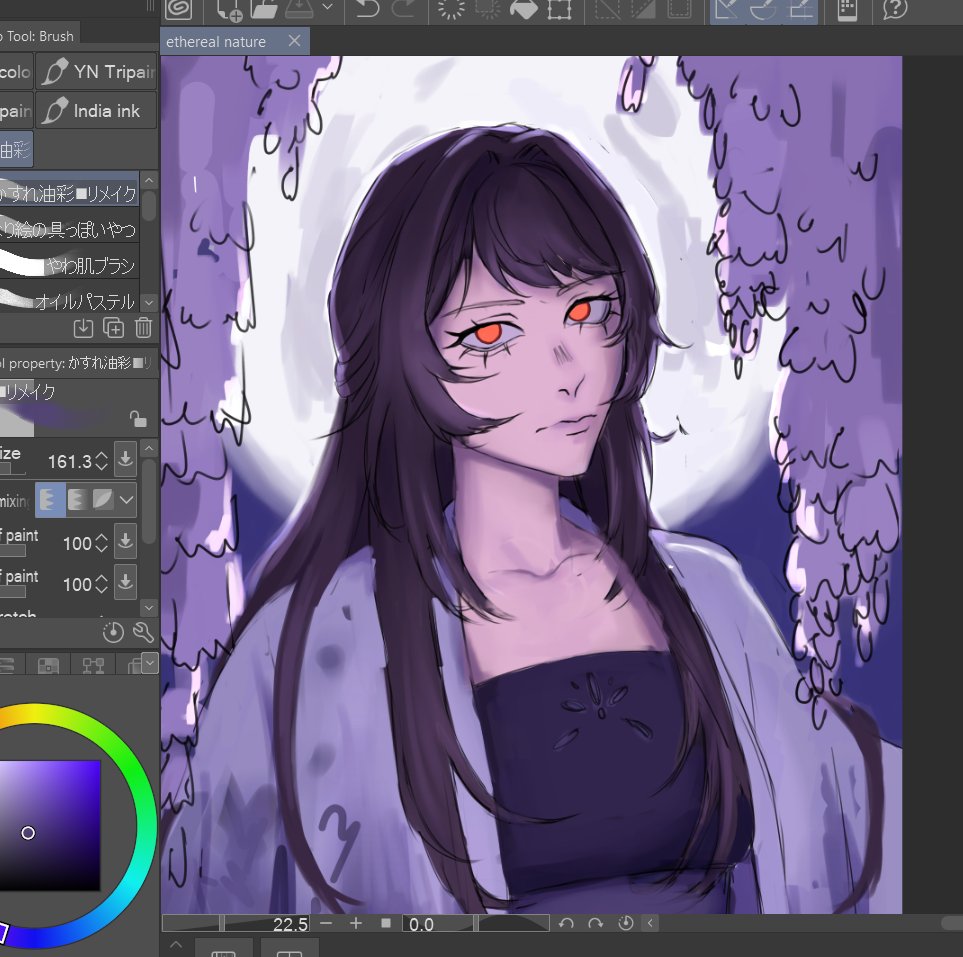
Task: Reset canvas display rotation icon
Action: coord(625,923)
